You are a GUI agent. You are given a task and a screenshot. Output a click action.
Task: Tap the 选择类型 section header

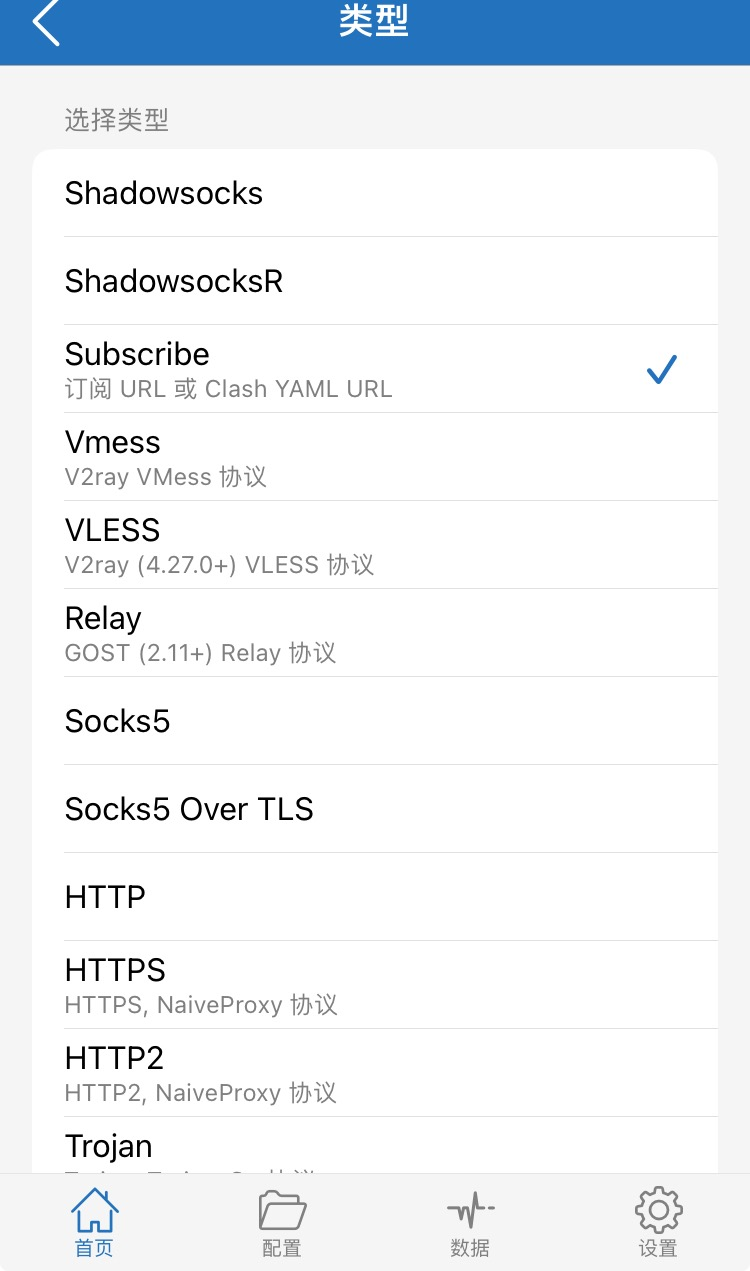(x=117, y=120)
